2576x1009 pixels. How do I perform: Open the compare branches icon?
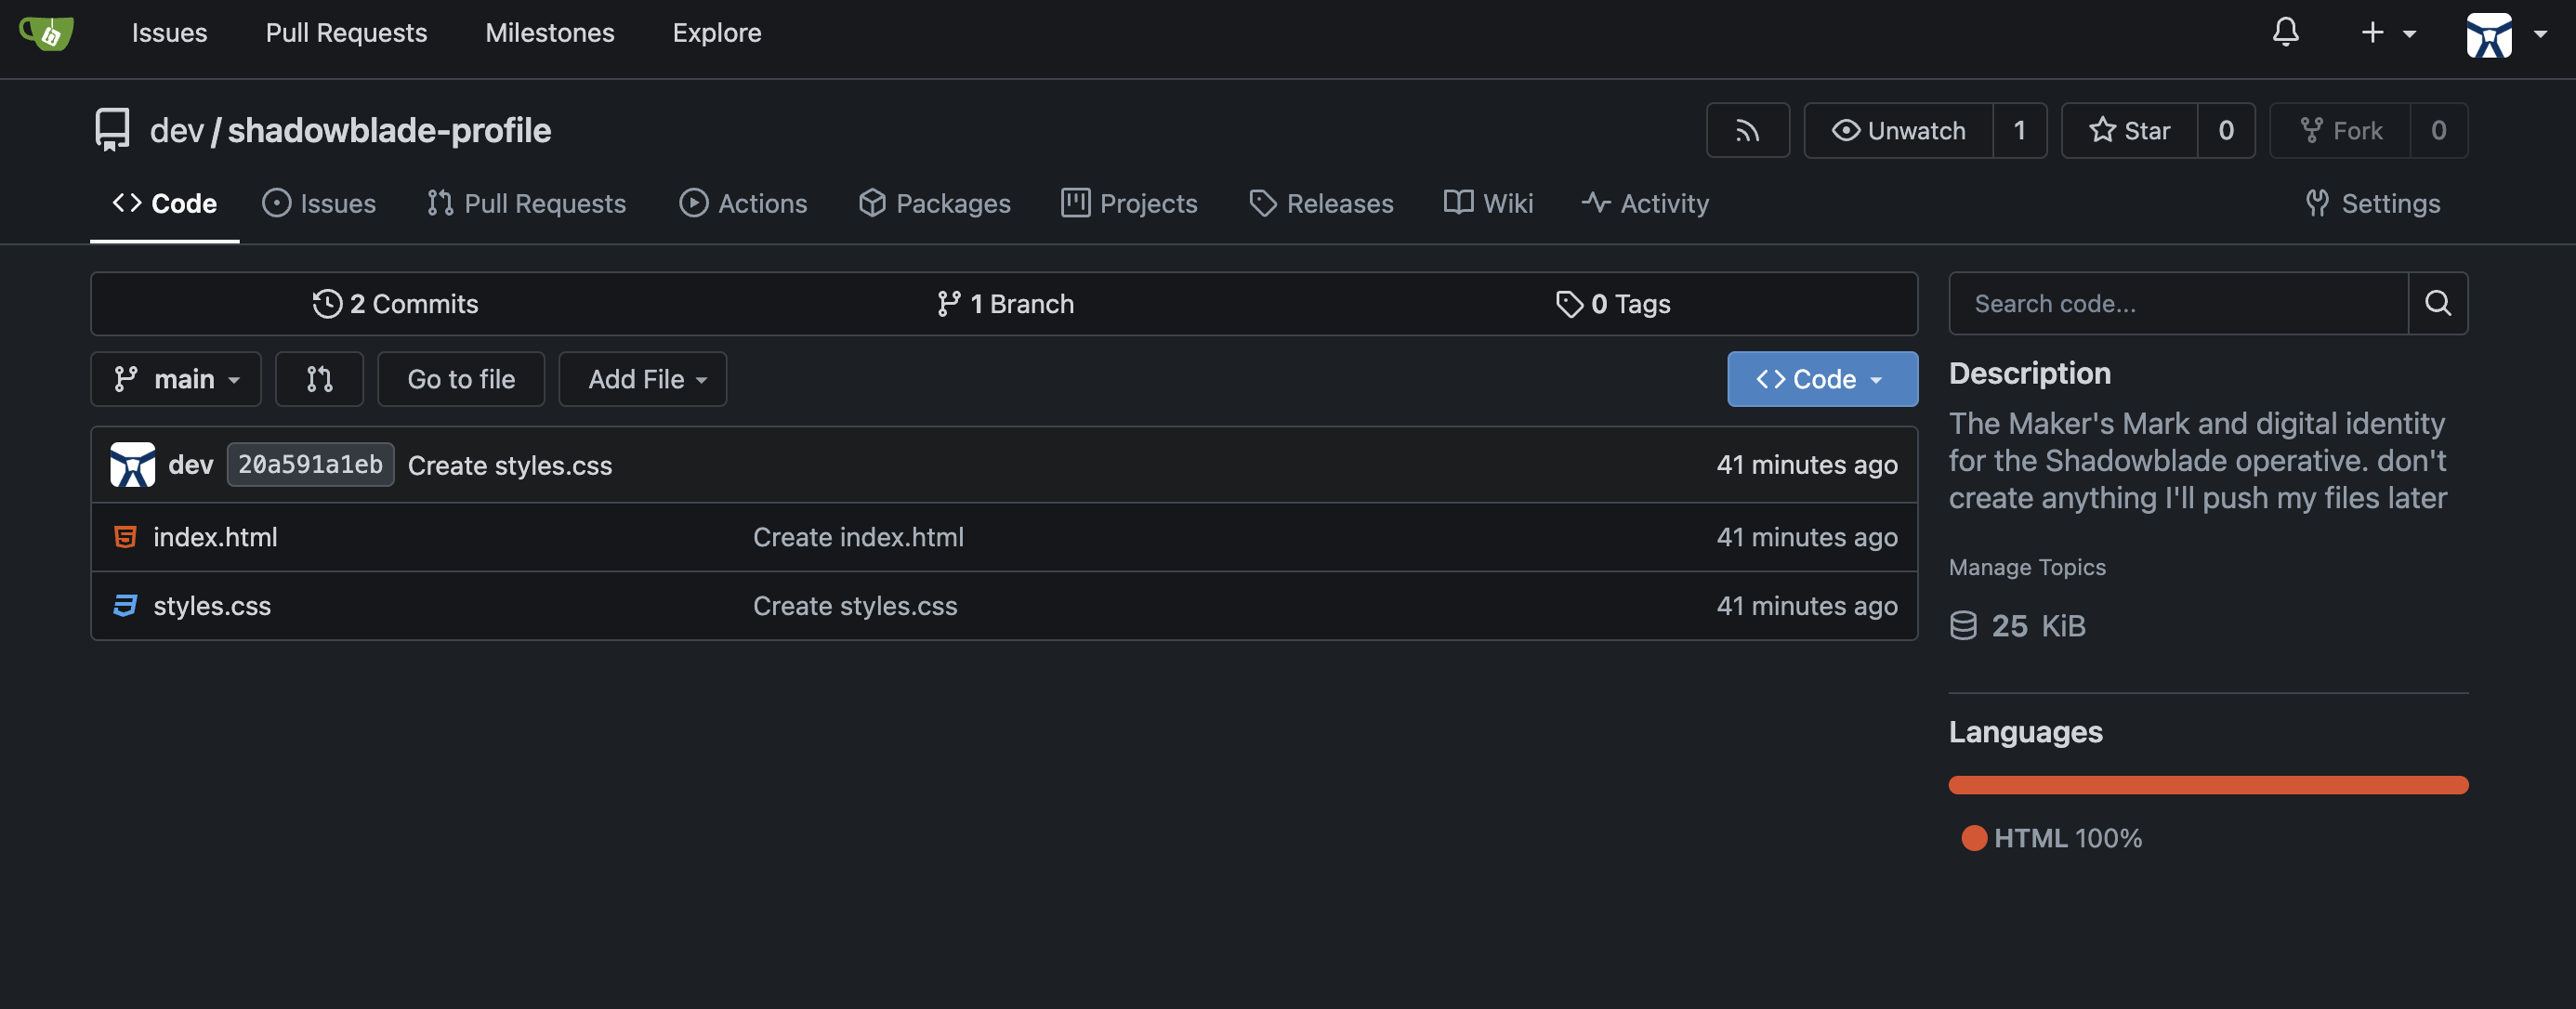point(319,379)
